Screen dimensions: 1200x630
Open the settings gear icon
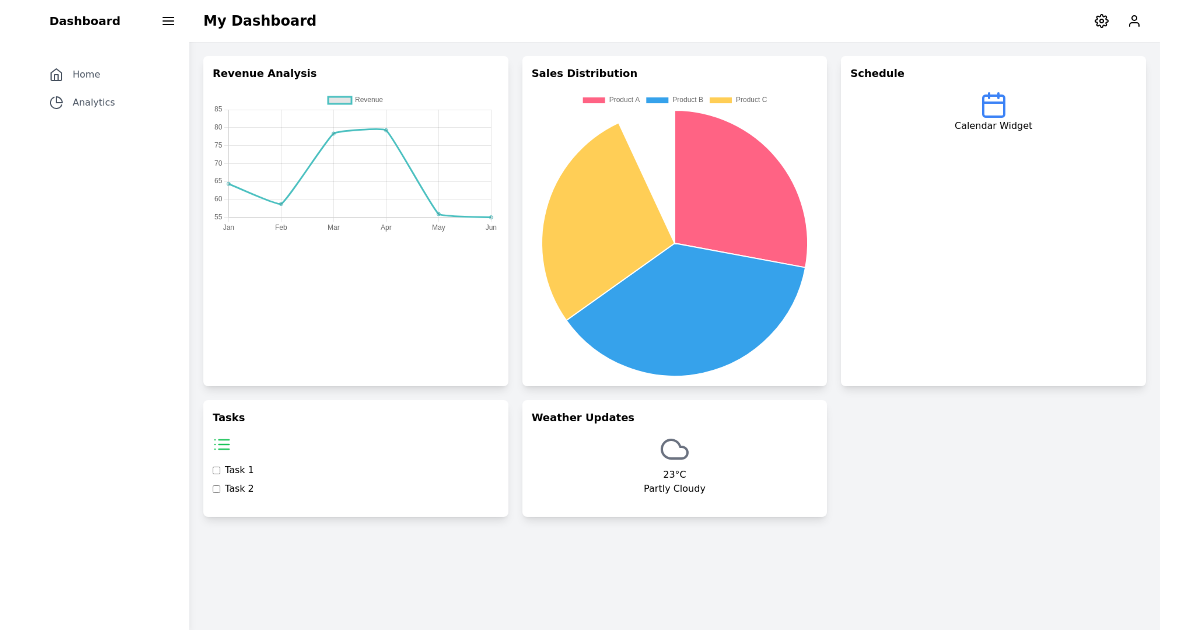1101,20
